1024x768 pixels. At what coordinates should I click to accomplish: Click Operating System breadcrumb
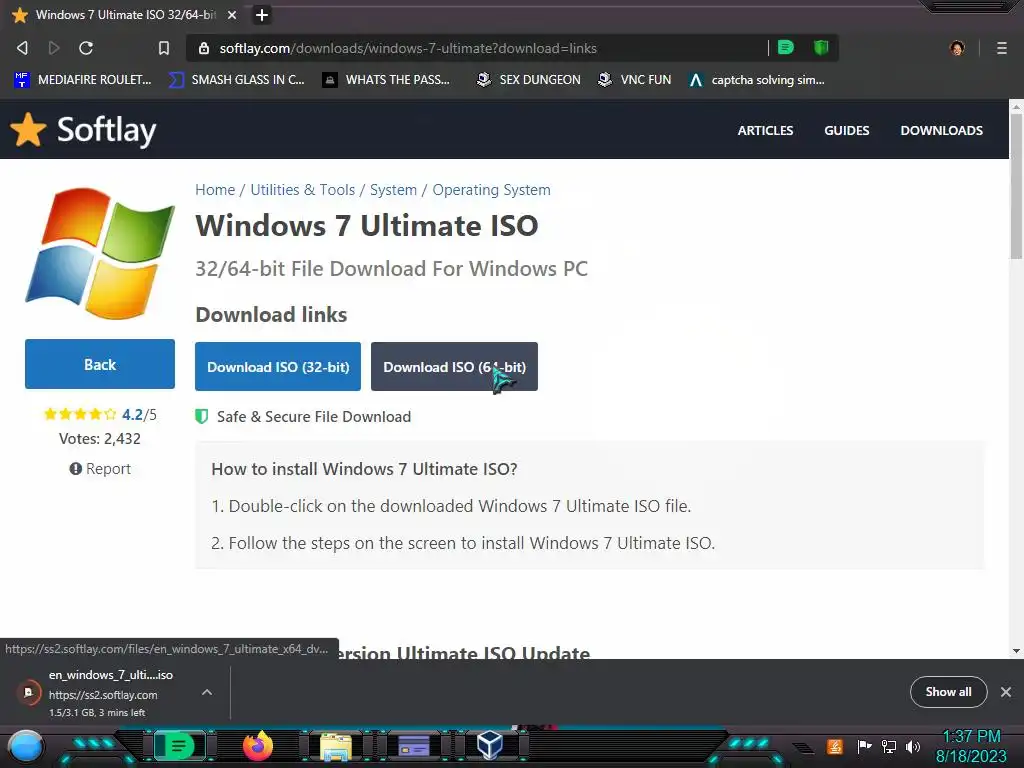[491, 189]
